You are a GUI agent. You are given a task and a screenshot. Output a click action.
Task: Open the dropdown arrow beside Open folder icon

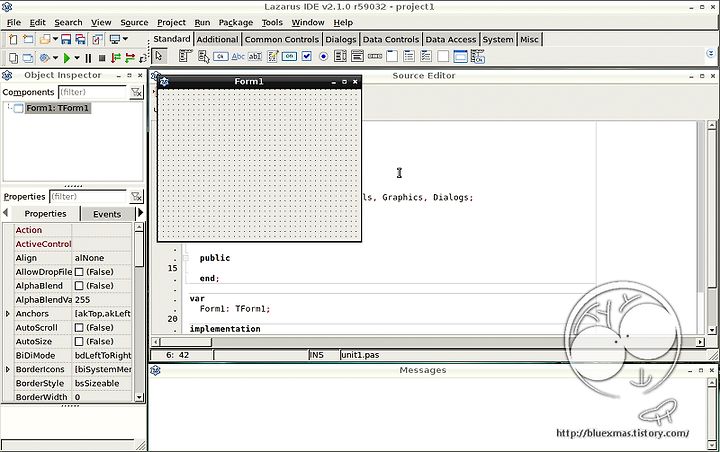[55, 39]
